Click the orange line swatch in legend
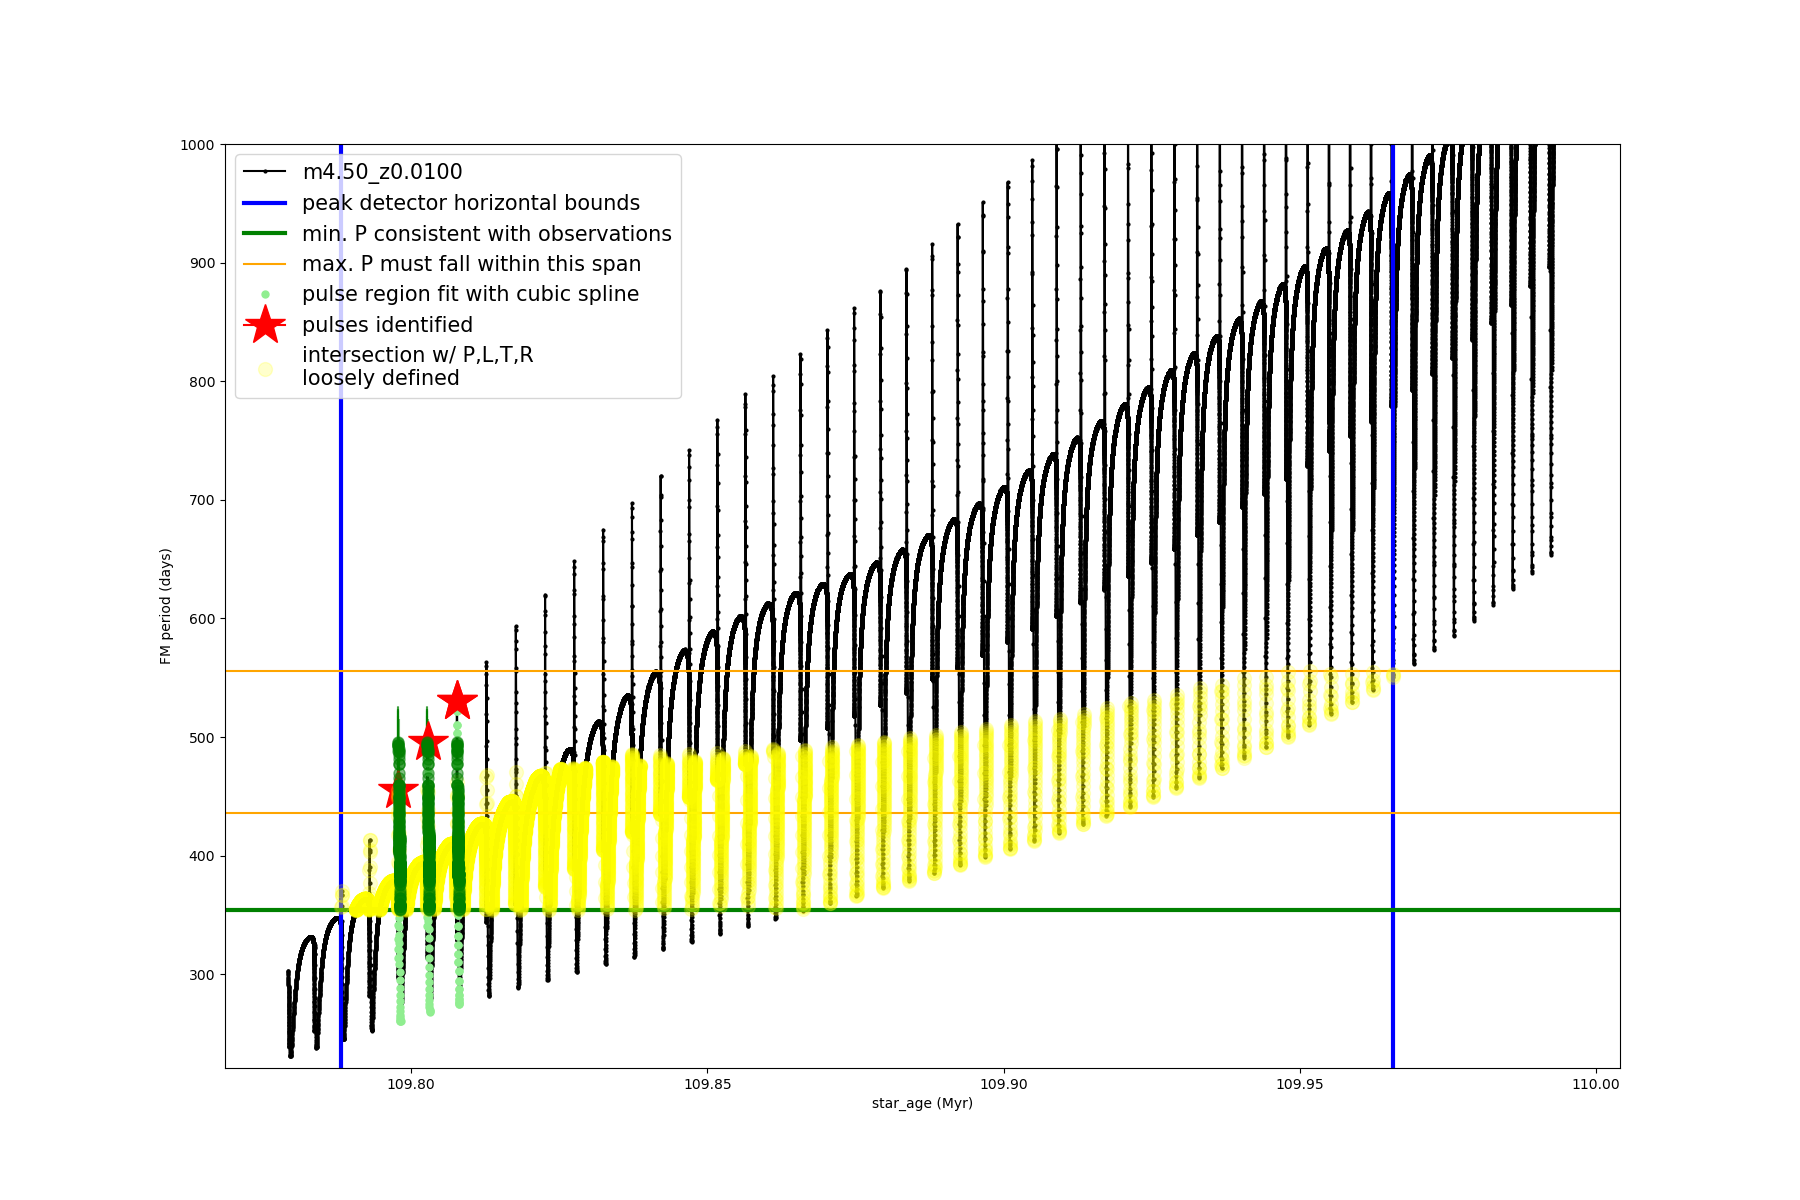1800x1200 pixels. [x=265, y=264]
